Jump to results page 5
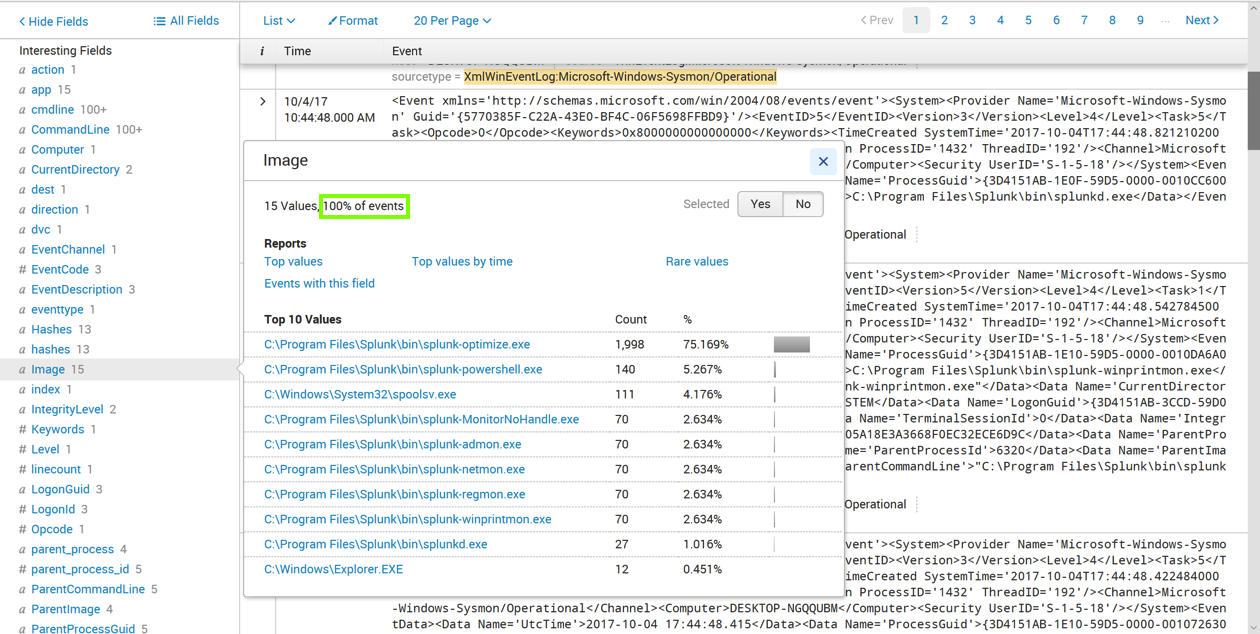Screen dimensions: 1260x634 (x=1028, y=20)
